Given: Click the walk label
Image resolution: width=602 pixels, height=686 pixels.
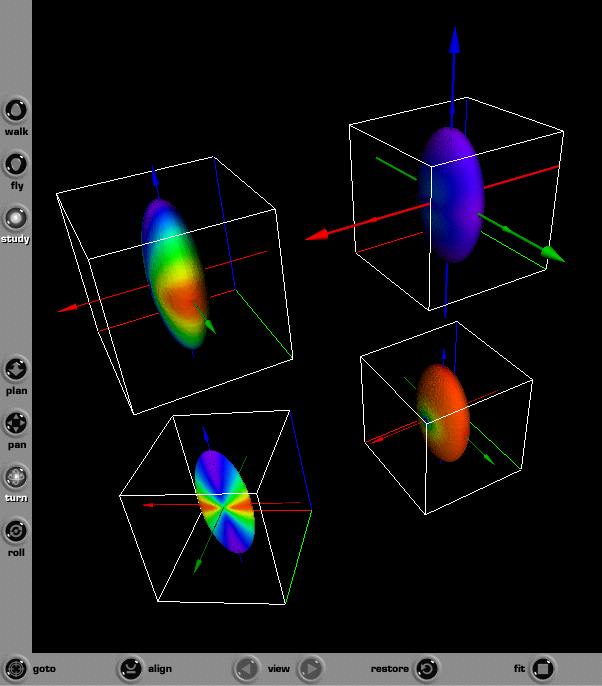Looking at the screenshot, I should [x=17, y=132].
